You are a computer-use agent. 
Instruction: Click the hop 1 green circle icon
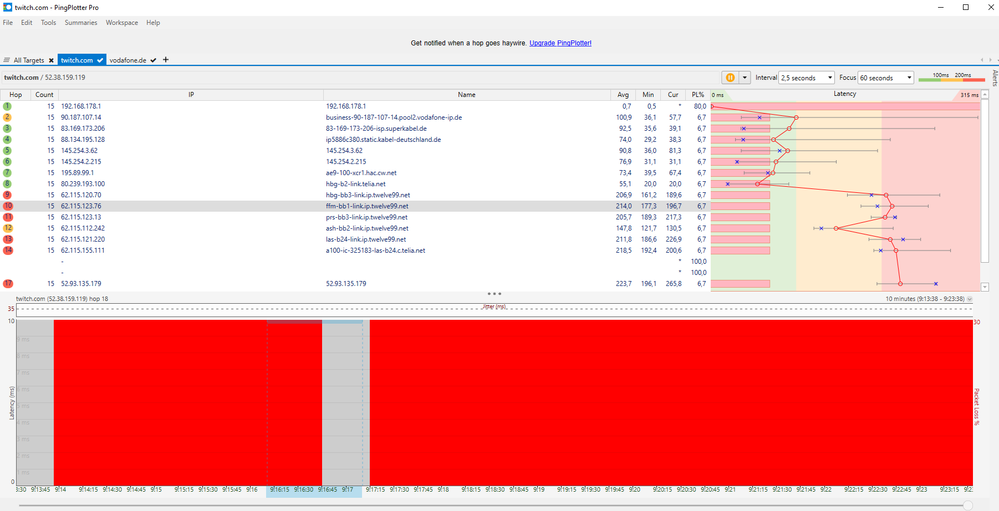click(x=7, y=106)
